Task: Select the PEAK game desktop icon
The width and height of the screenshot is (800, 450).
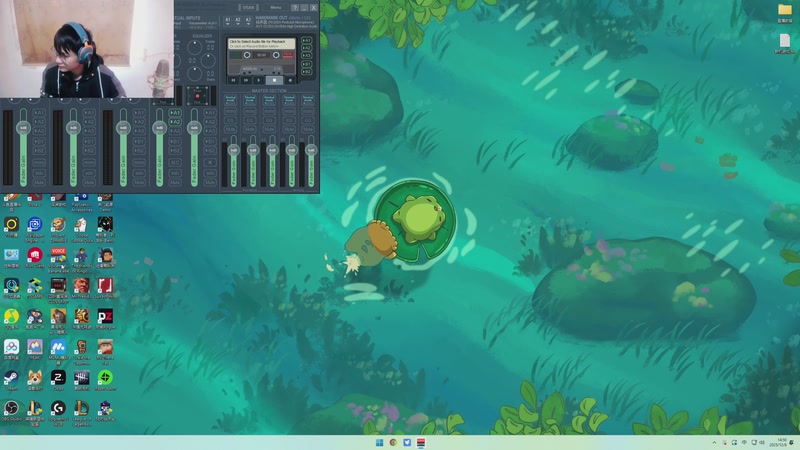Action: 35,347
